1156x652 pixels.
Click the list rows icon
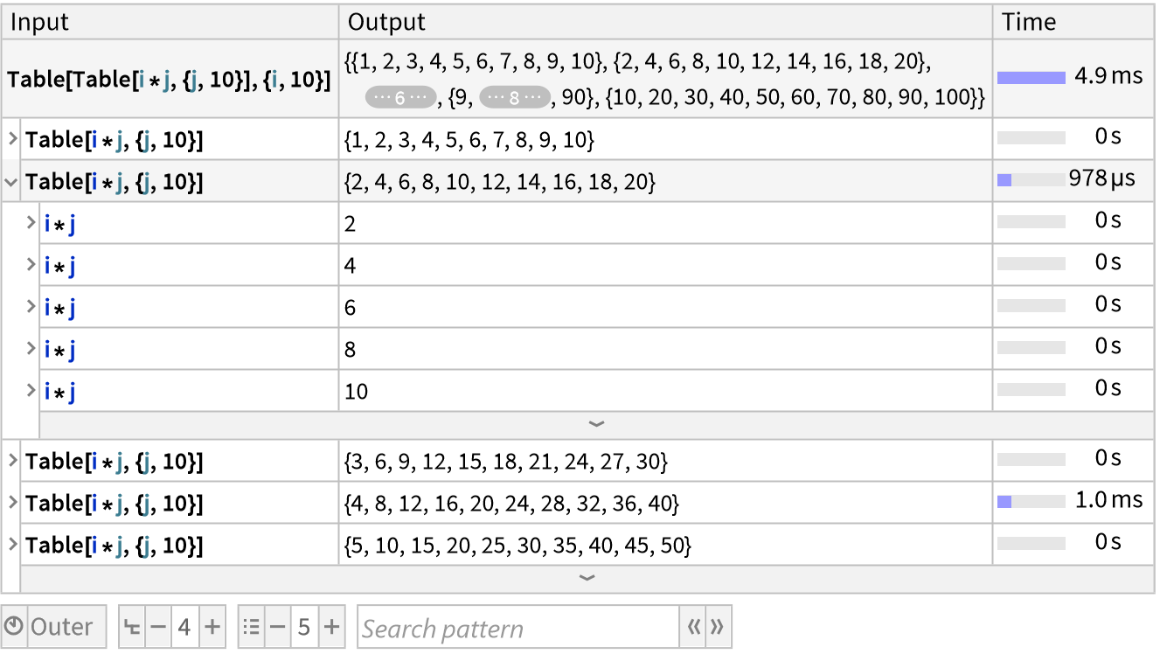pyautogui.click(x=251, y=628)
